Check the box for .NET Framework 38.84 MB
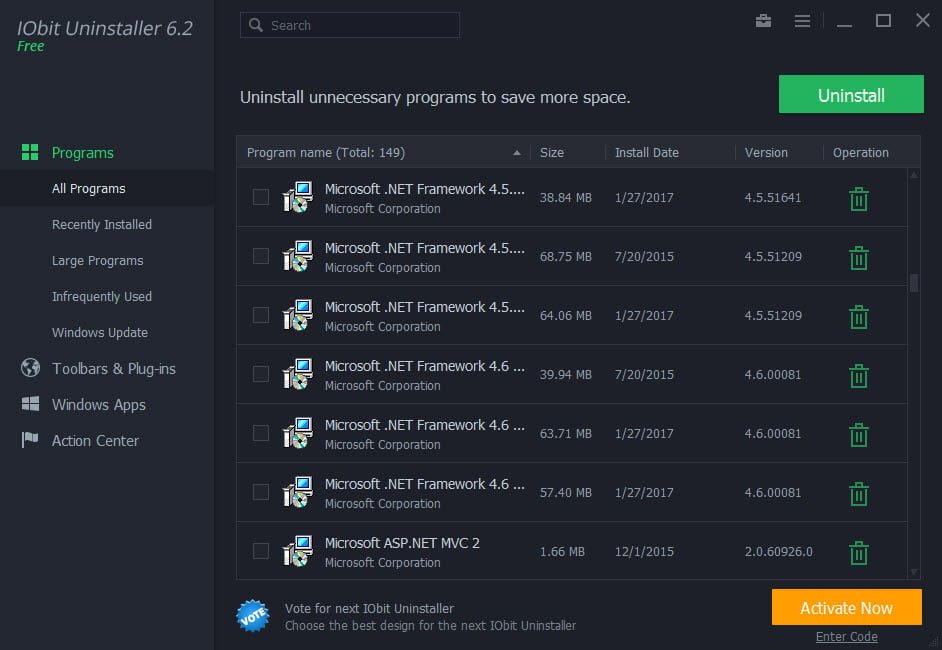This screenshot has width=942, height=650. click(x=261, y=197)
